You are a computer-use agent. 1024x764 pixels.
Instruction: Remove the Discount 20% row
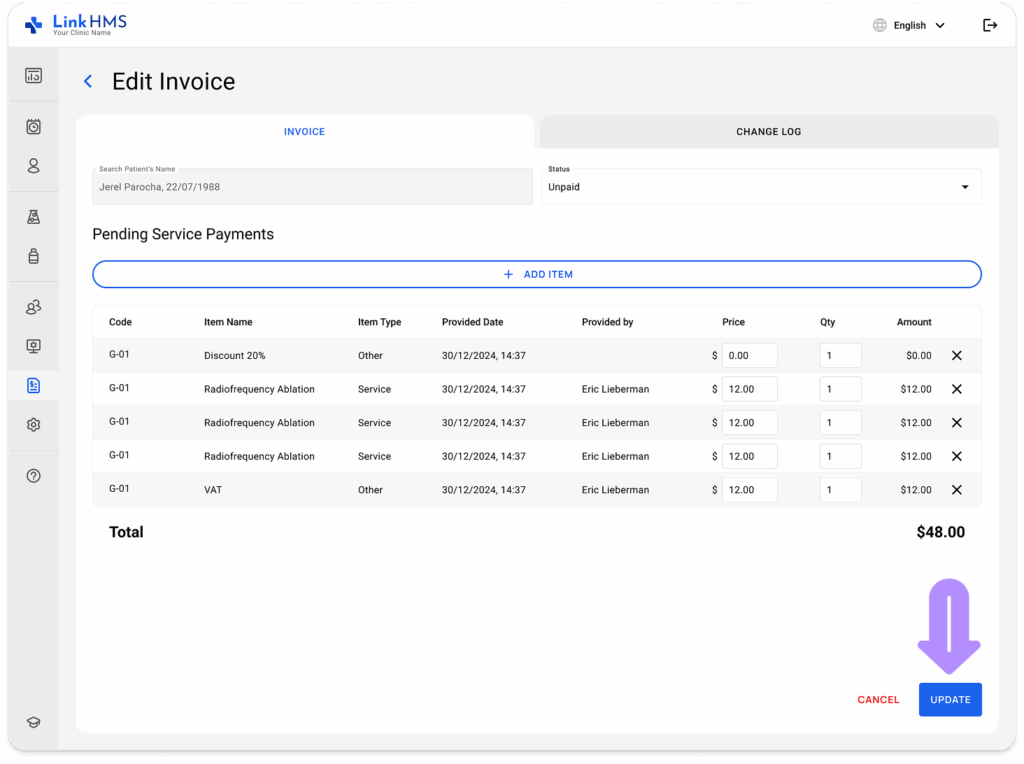957,356
